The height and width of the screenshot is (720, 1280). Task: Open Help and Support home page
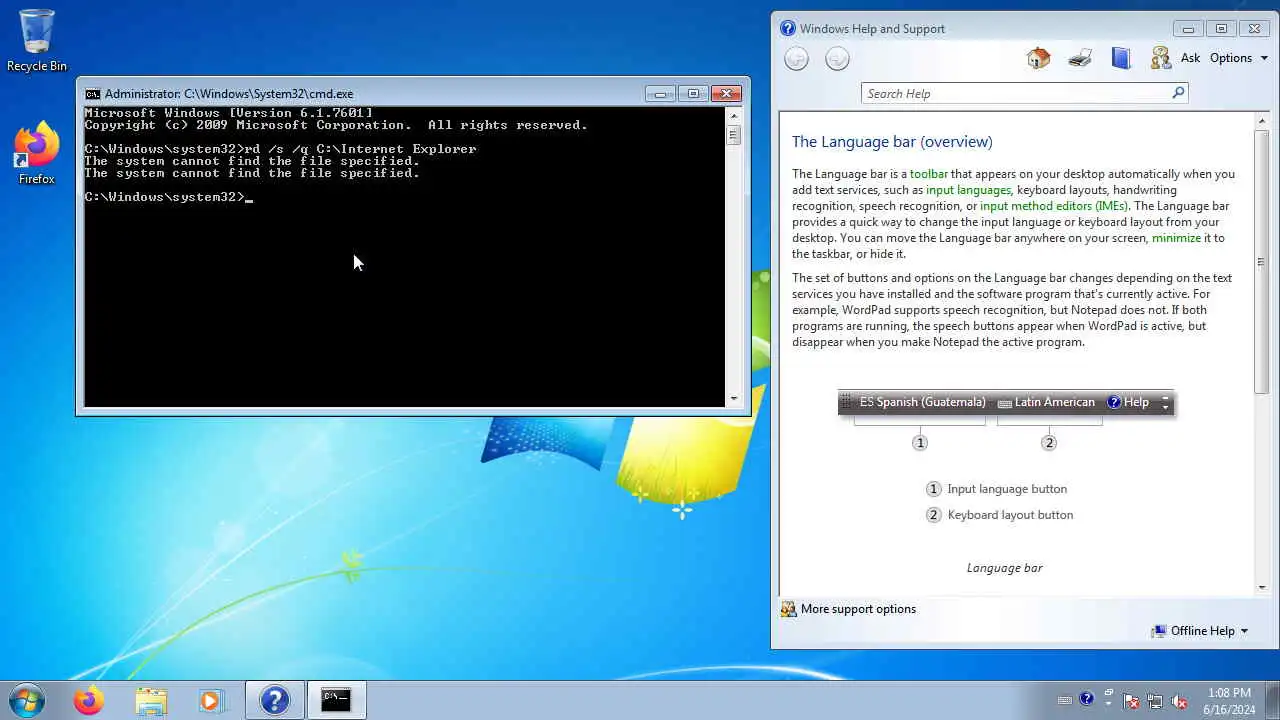(1038, 58)
